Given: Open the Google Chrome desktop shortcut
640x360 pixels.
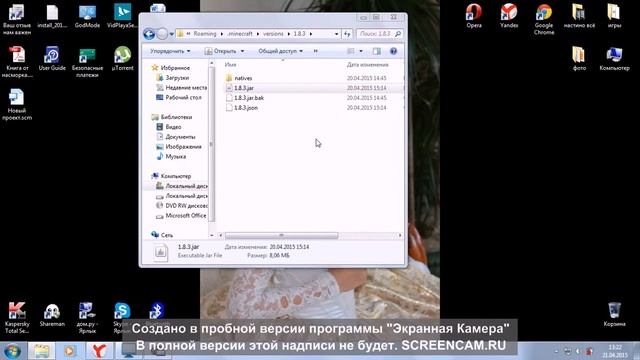Looking at the screenshot, I should click(x=544, y=19).
